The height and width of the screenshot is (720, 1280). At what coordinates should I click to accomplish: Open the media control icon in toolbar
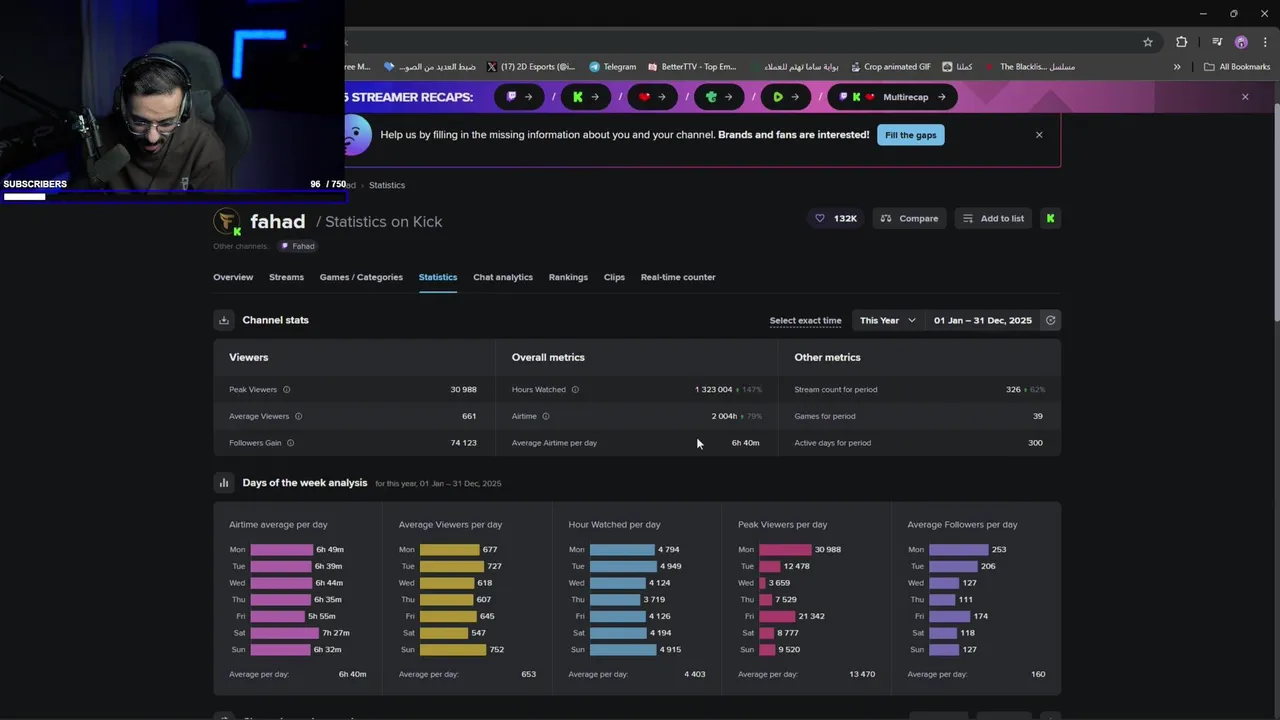click(x=1217, y=42)
